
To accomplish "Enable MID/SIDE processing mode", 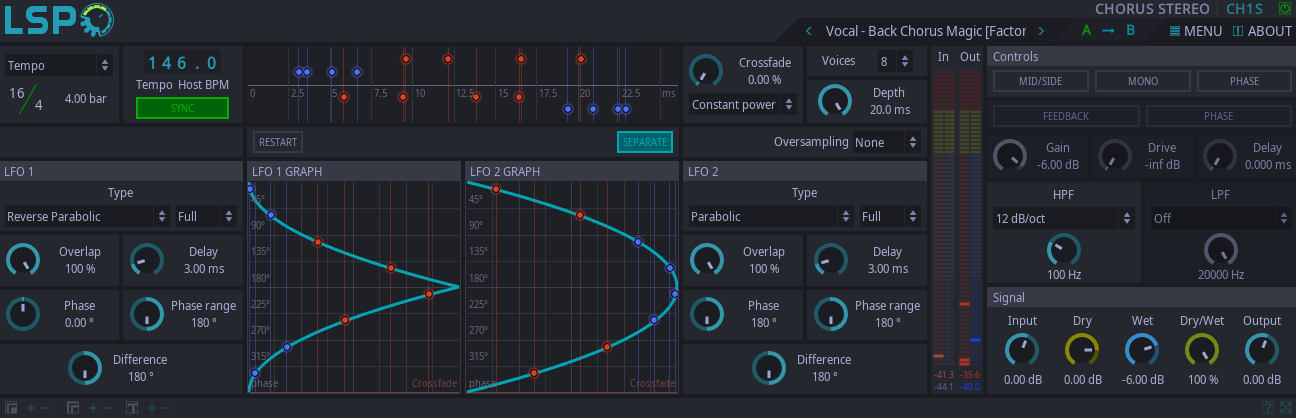I will point(1040,81).
